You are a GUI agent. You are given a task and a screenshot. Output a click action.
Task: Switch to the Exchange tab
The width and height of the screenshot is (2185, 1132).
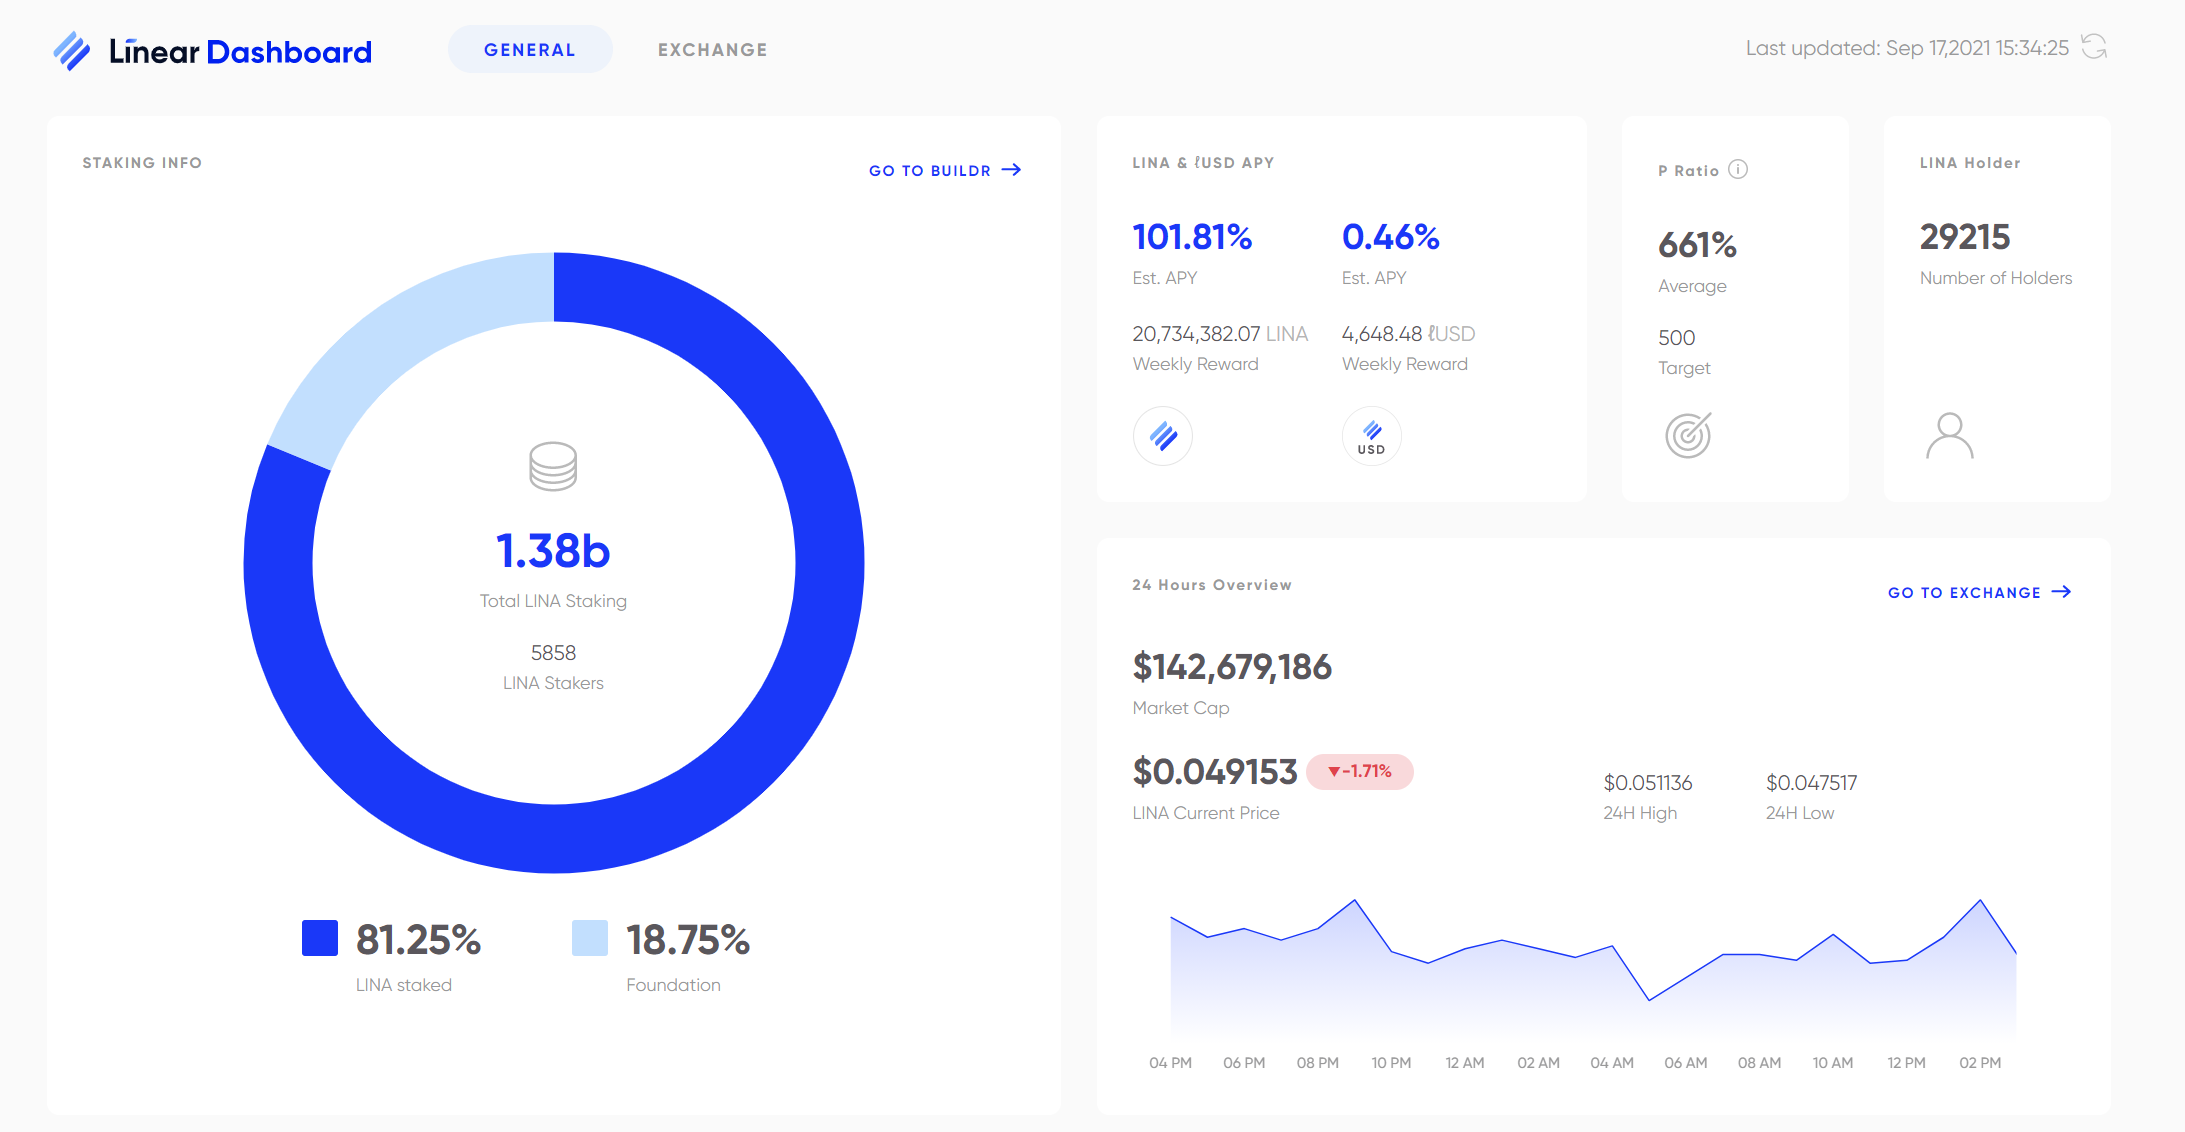click(712, 50)
